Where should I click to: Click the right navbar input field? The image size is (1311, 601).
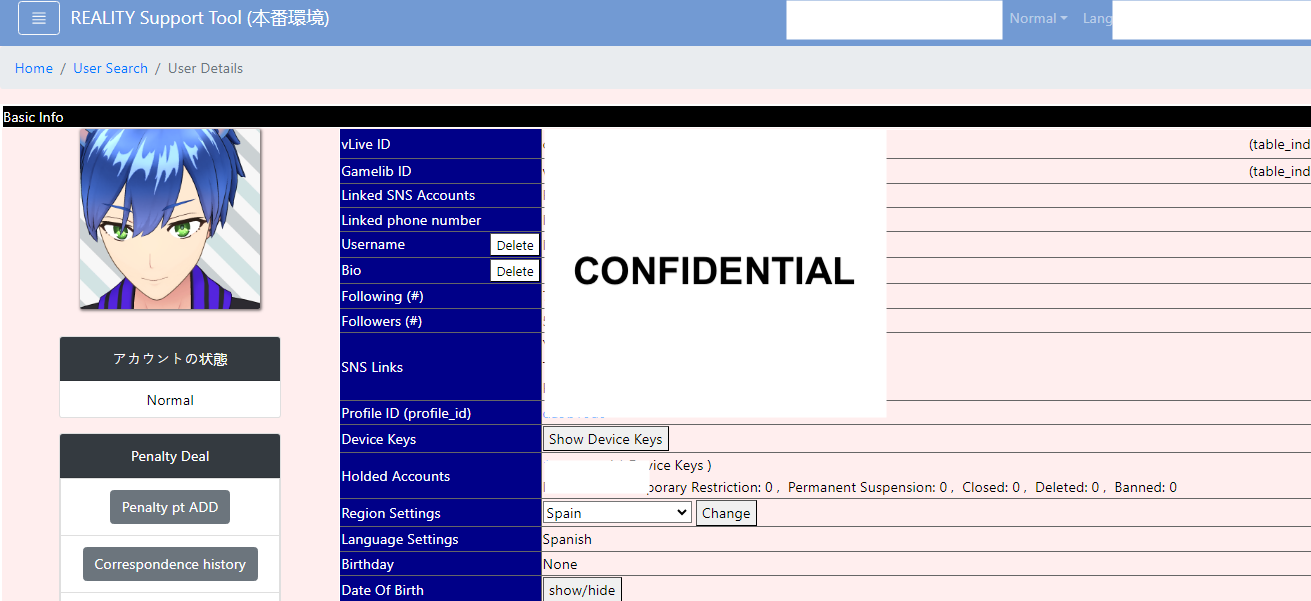[x=1211, y=20]
